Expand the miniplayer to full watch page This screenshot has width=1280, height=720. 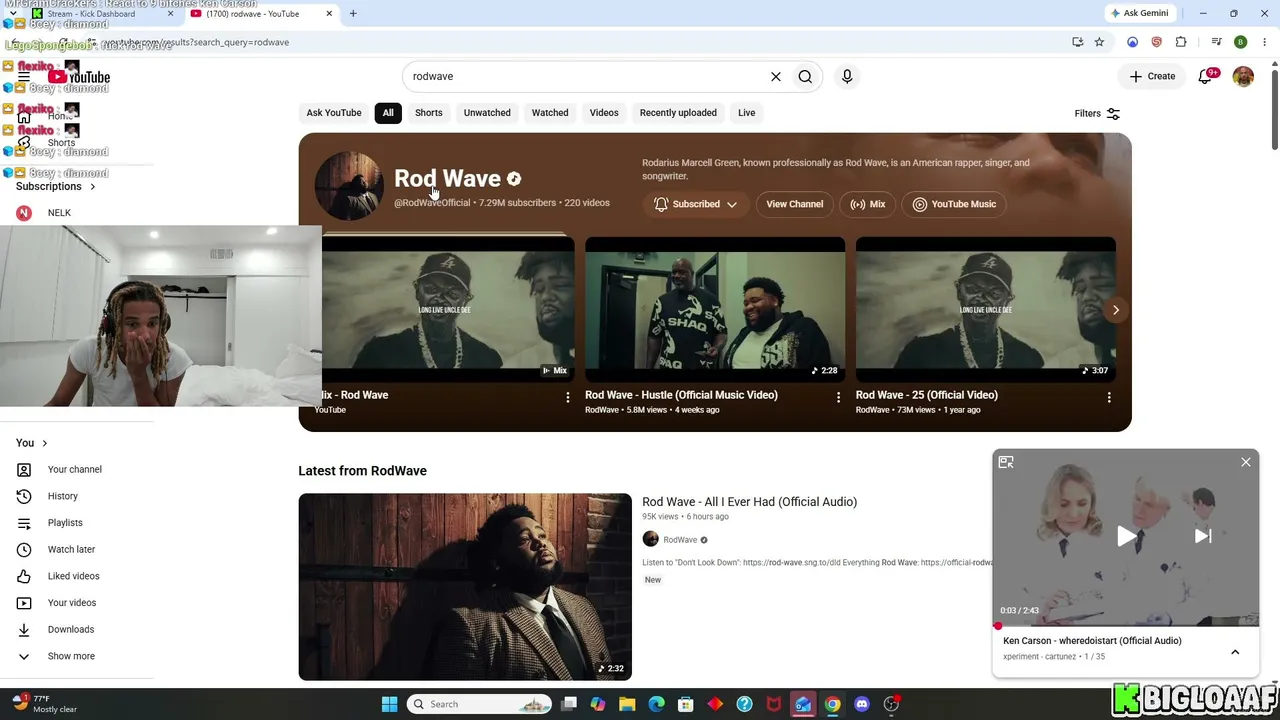coord(1006,462)
